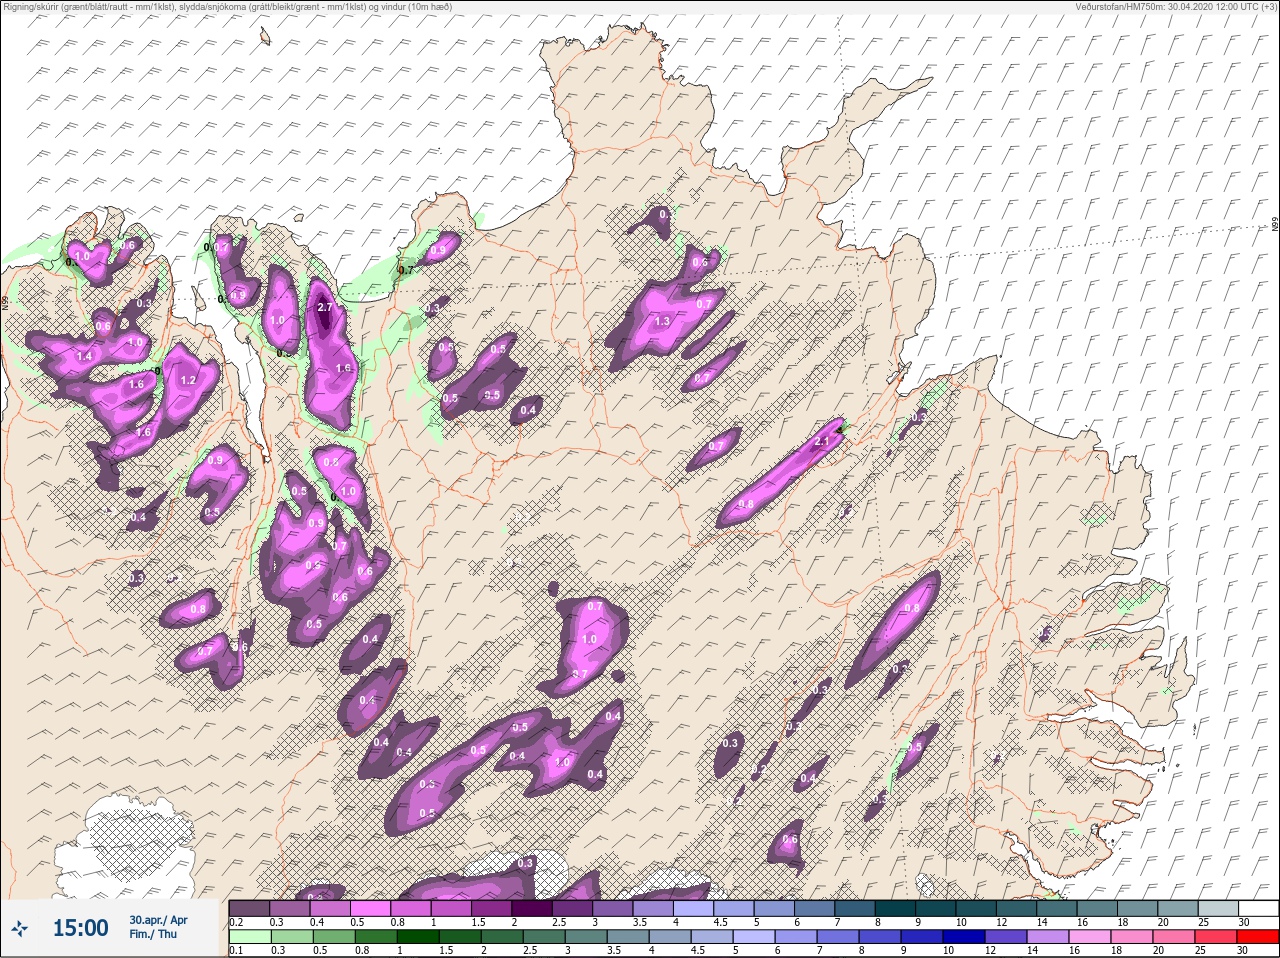Screen dimensions: 1280x958
Task: Select the bright red lower swatch after 30
Action: 1258,937
